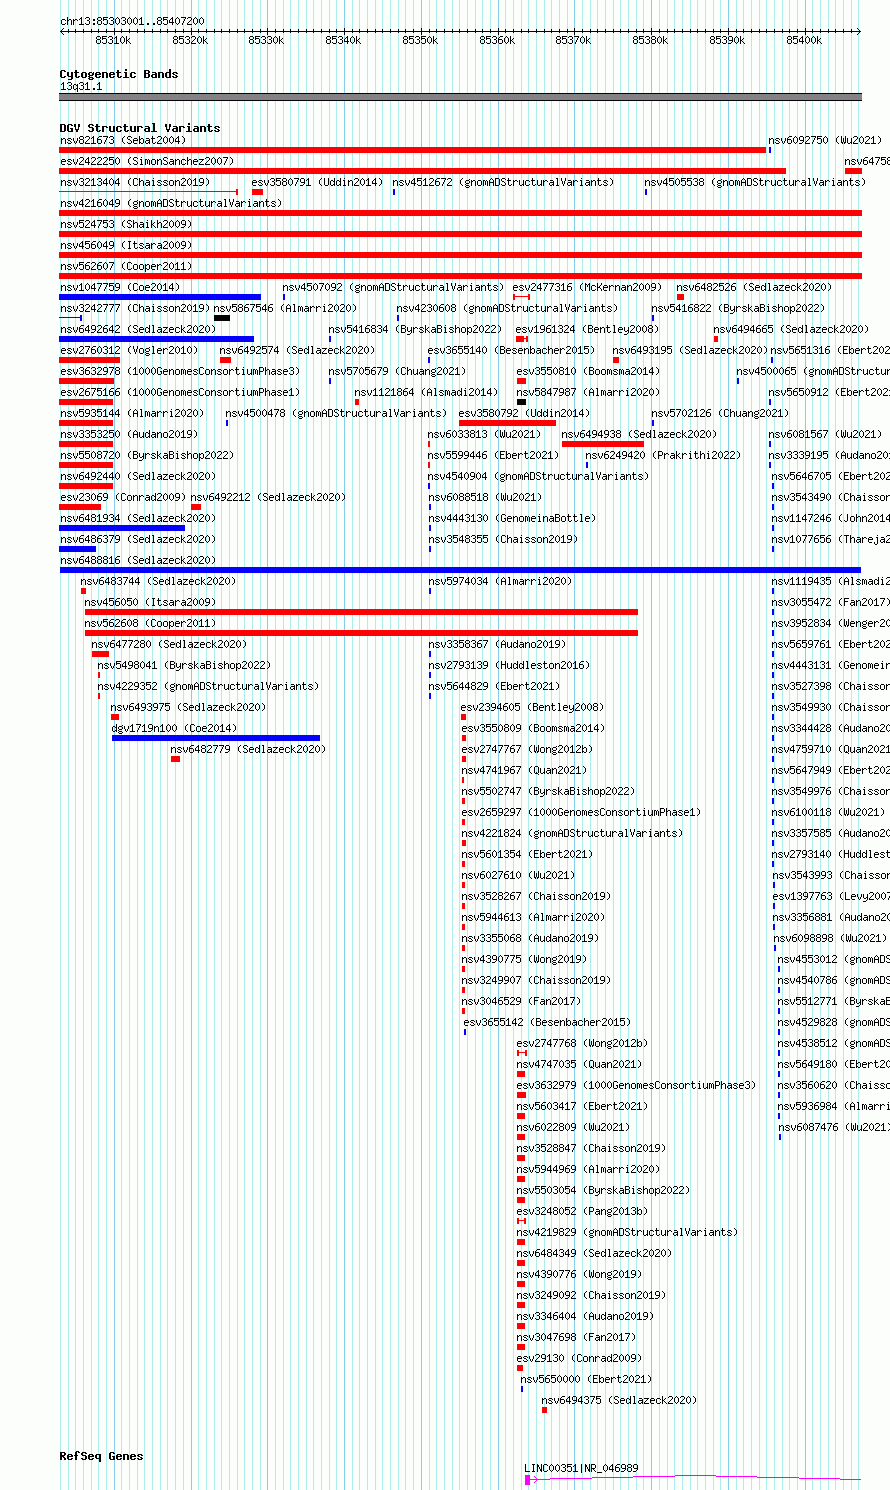
Task: Open nsv6482779 (Sedlazeck2020) label
Action: click(248, 749)
